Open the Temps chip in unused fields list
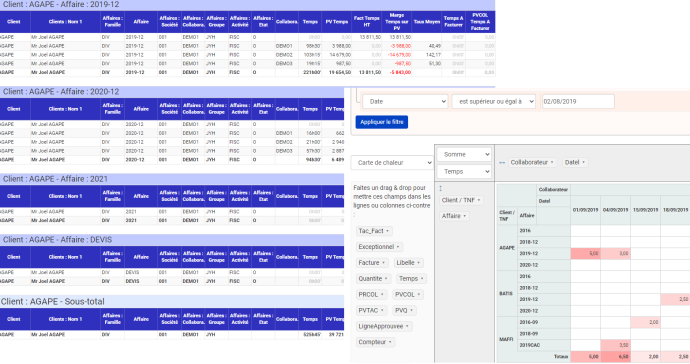The image size is (690, 364). pos(411,279)
